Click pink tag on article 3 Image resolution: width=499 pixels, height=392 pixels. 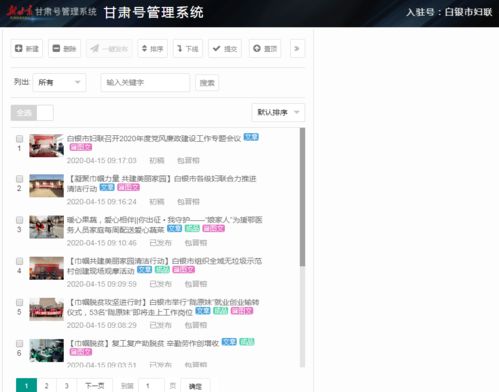click(214, 228)
